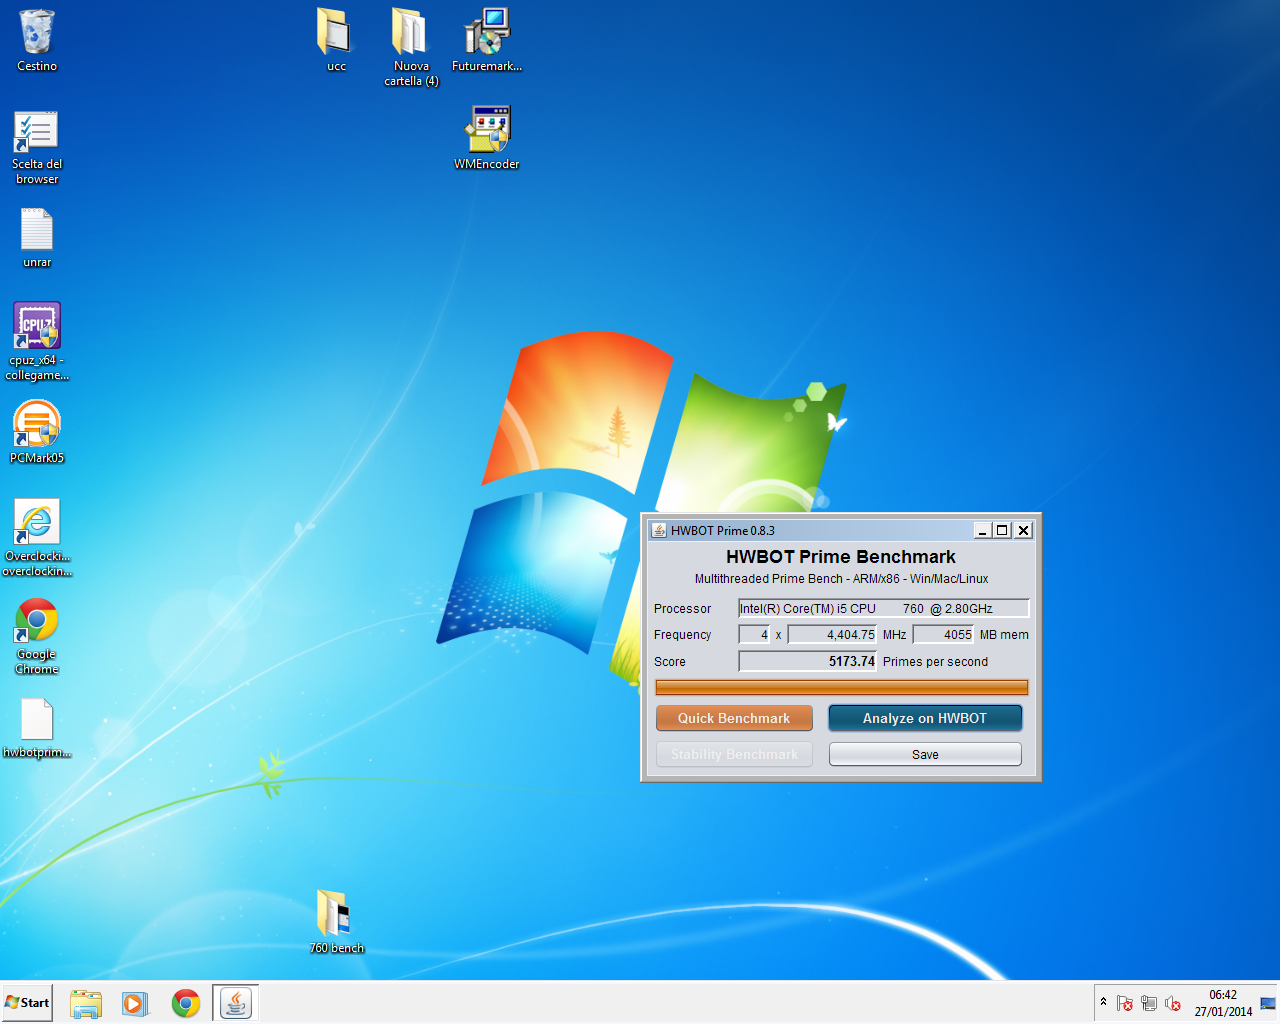The height and width of the screenshot is (1024, 1280).
Task: Click the network tray icon
Action: pos(1149,1003)
